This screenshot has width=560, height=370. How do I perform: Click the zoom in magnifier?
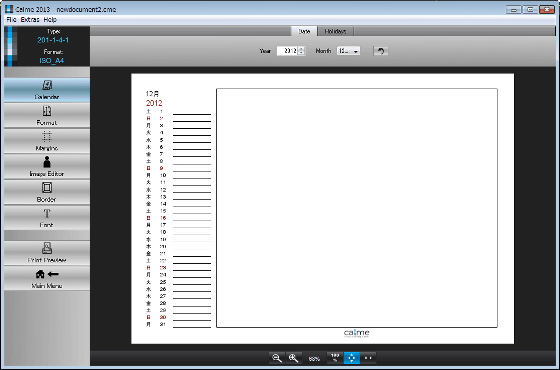pyautogui.click(x=294, y=358)
